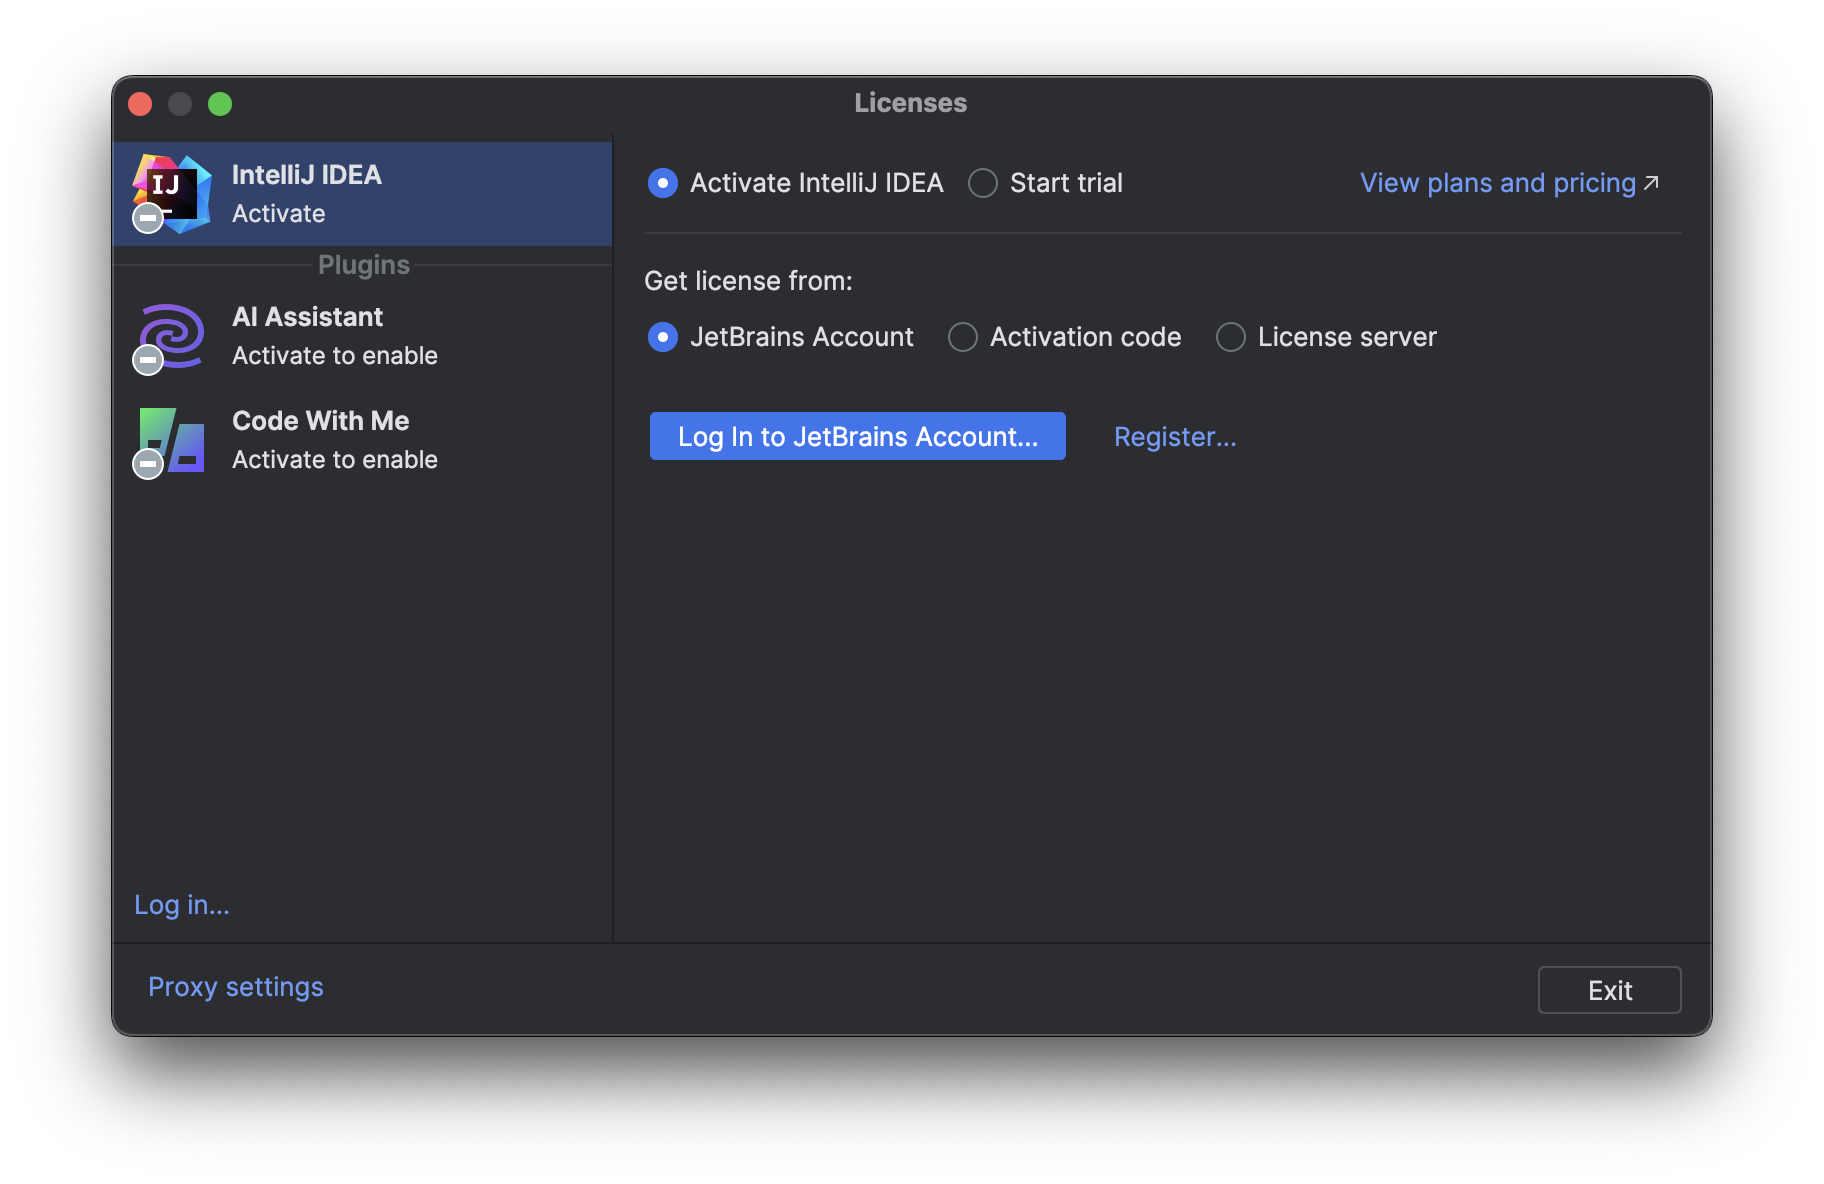
Task: Select JetBrains Account license source
Action: pos(781,337)
